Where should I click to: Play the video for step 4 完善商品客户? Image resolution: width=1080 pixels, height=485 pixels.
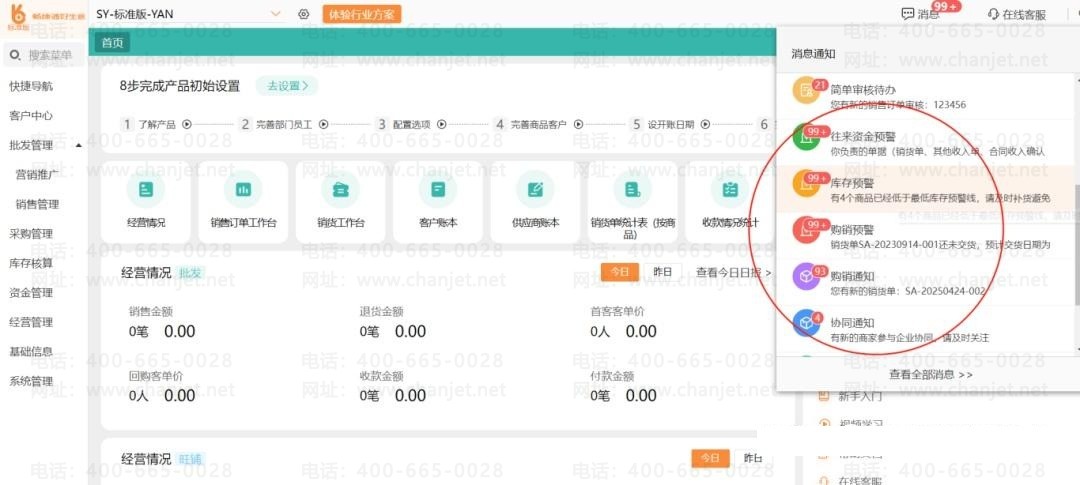coord(579,125)
